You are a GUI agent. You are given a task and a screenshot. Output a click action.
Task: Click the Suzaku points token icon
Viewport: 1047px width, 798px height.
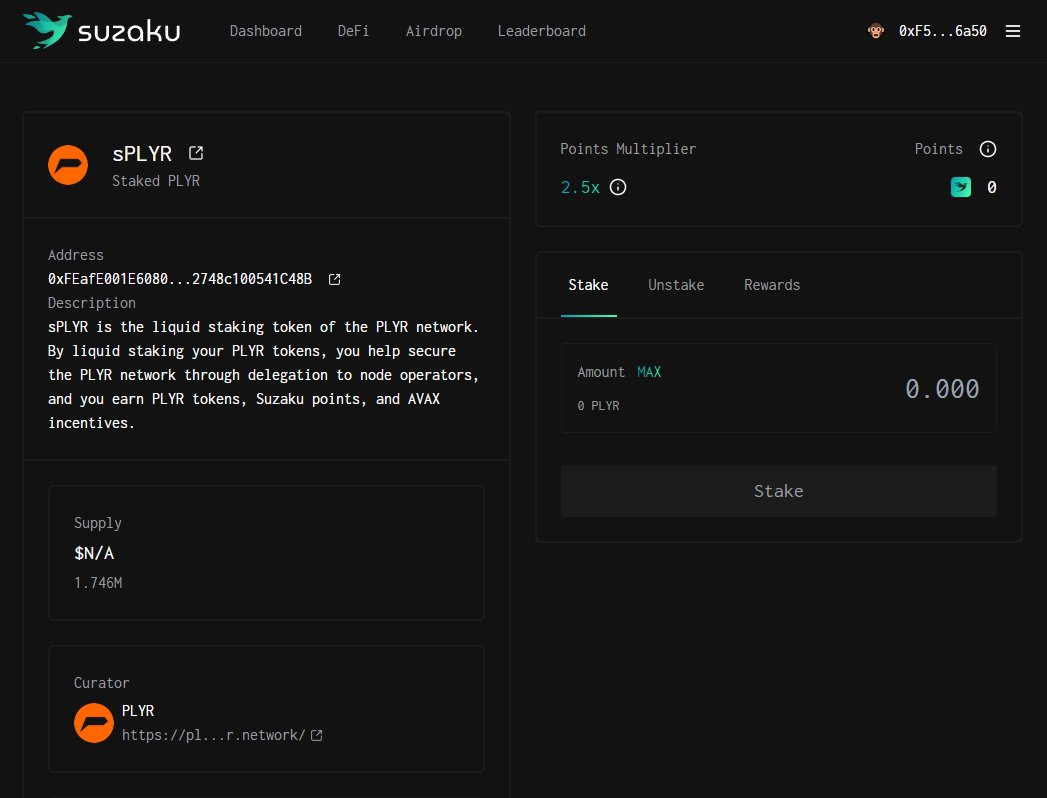click(960, 187)
